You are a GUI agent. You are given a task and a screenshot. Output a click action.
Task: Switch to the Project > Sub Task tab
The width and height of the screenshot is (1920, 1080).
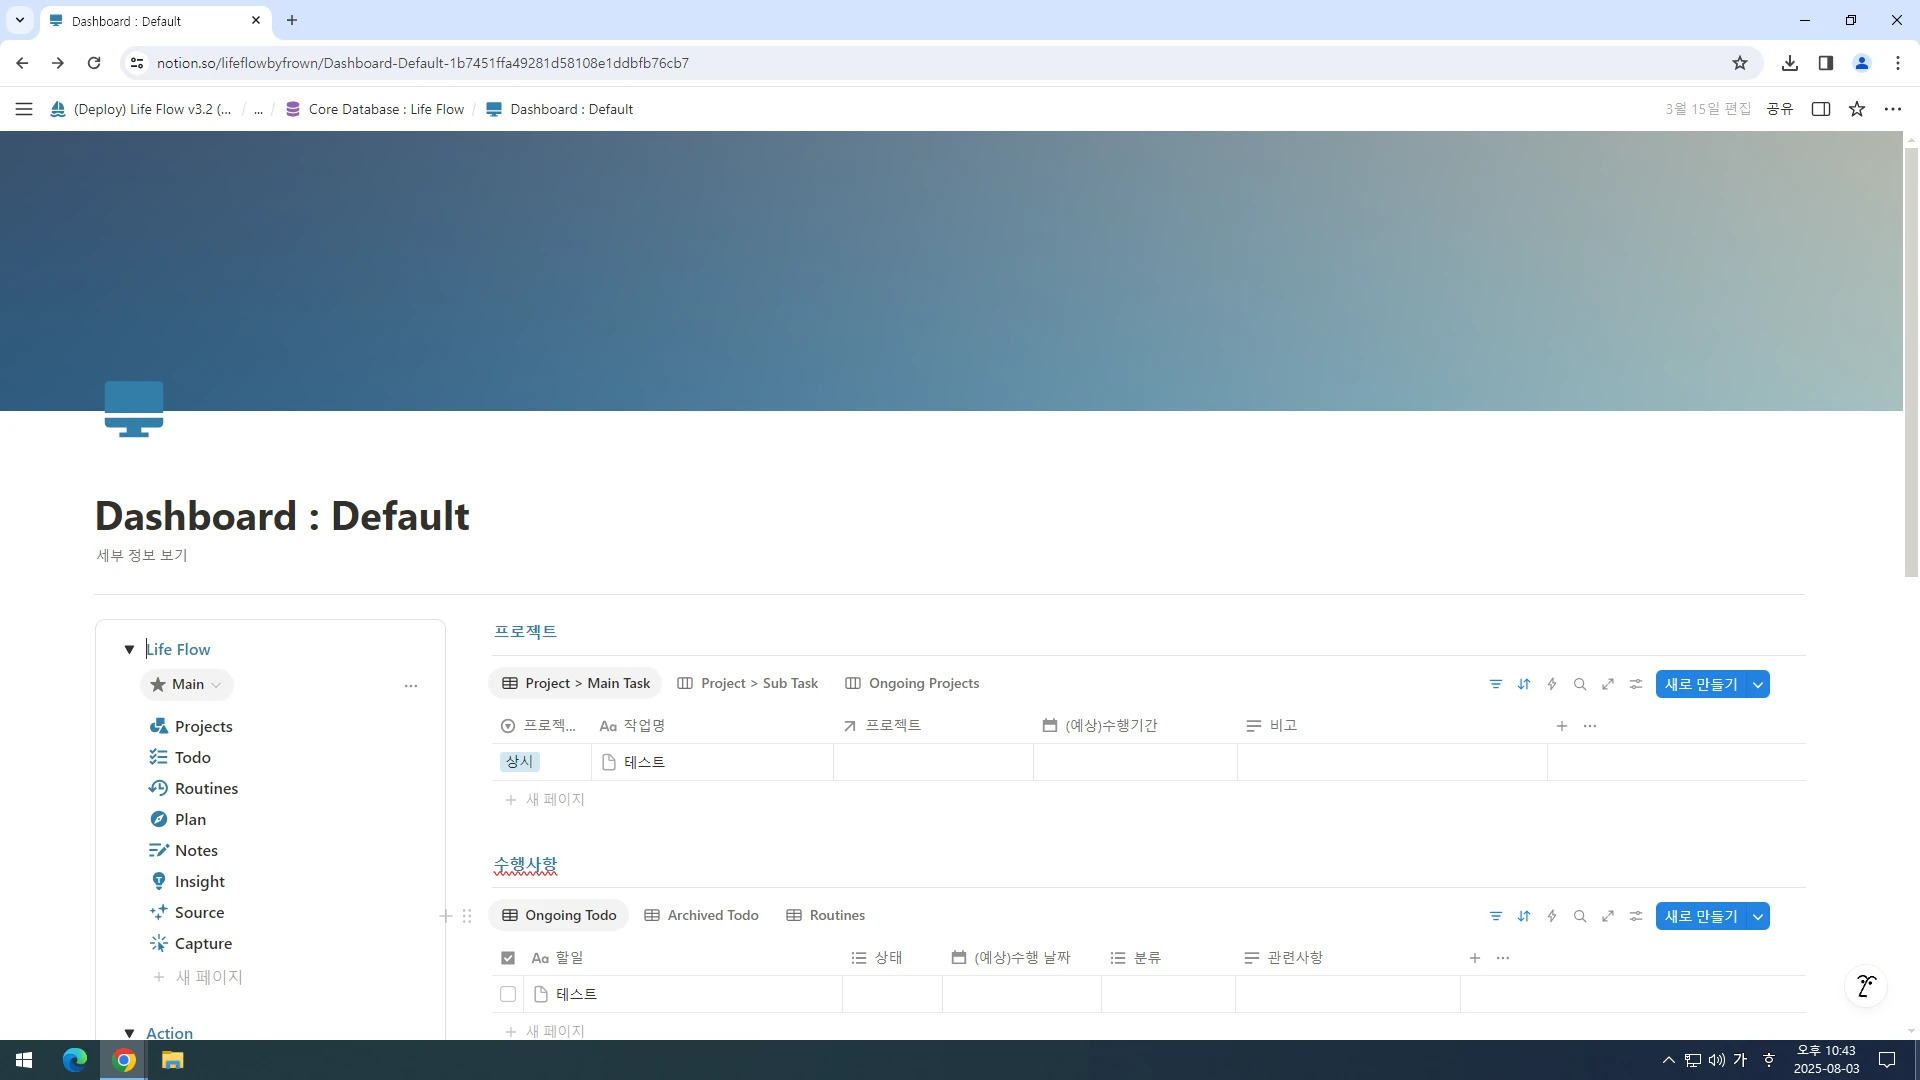pos(748,683)
